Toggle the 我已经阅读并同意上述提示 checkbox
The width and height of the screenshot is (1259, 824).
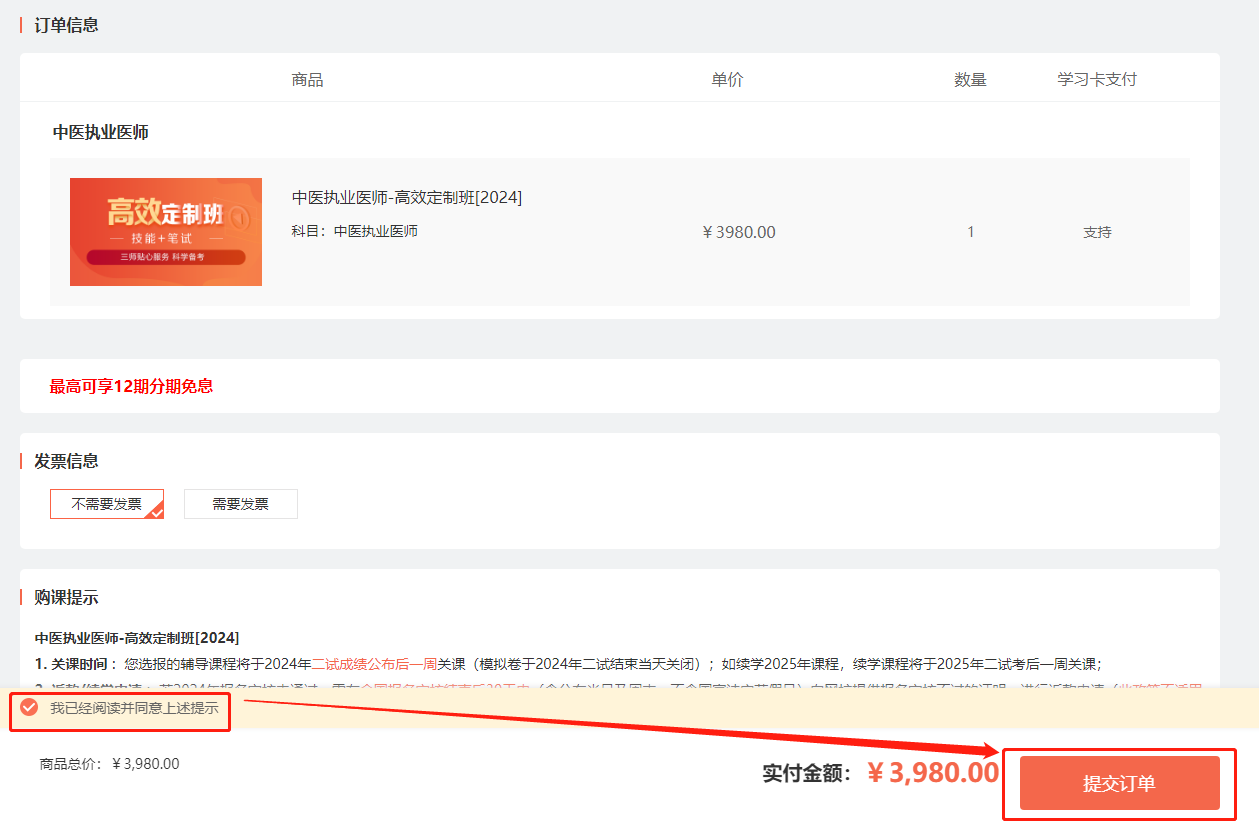coord(30,708)
